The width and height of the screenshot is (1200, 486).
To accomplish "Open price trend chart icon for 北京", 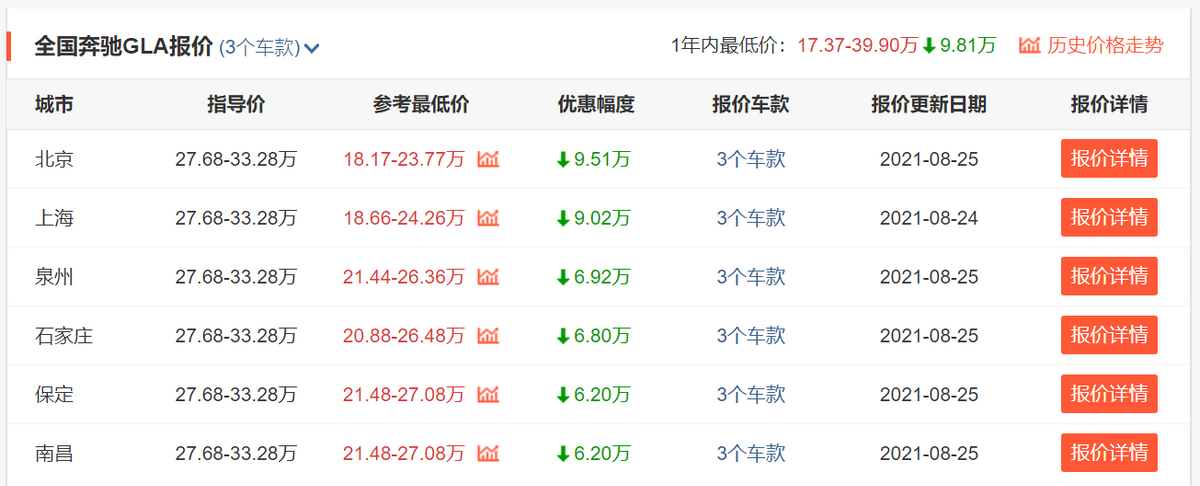I will [488, 159].
